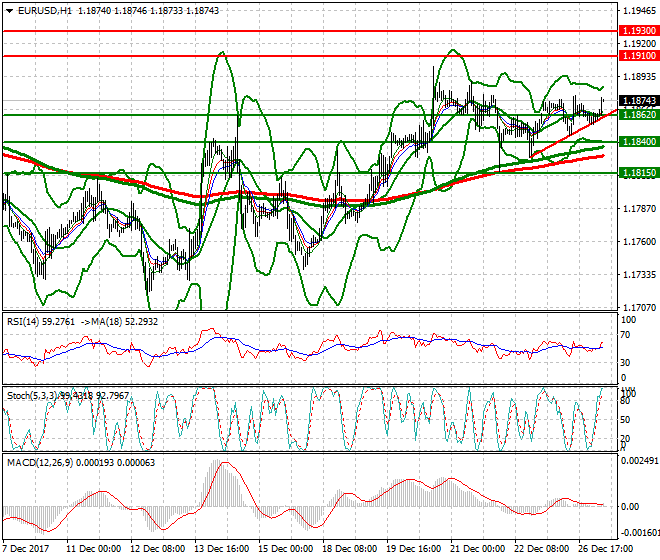This screenshot has height=560, width=660.
Task: Click the 1.18935 price scale value
Action: click(x=639, y=77)
